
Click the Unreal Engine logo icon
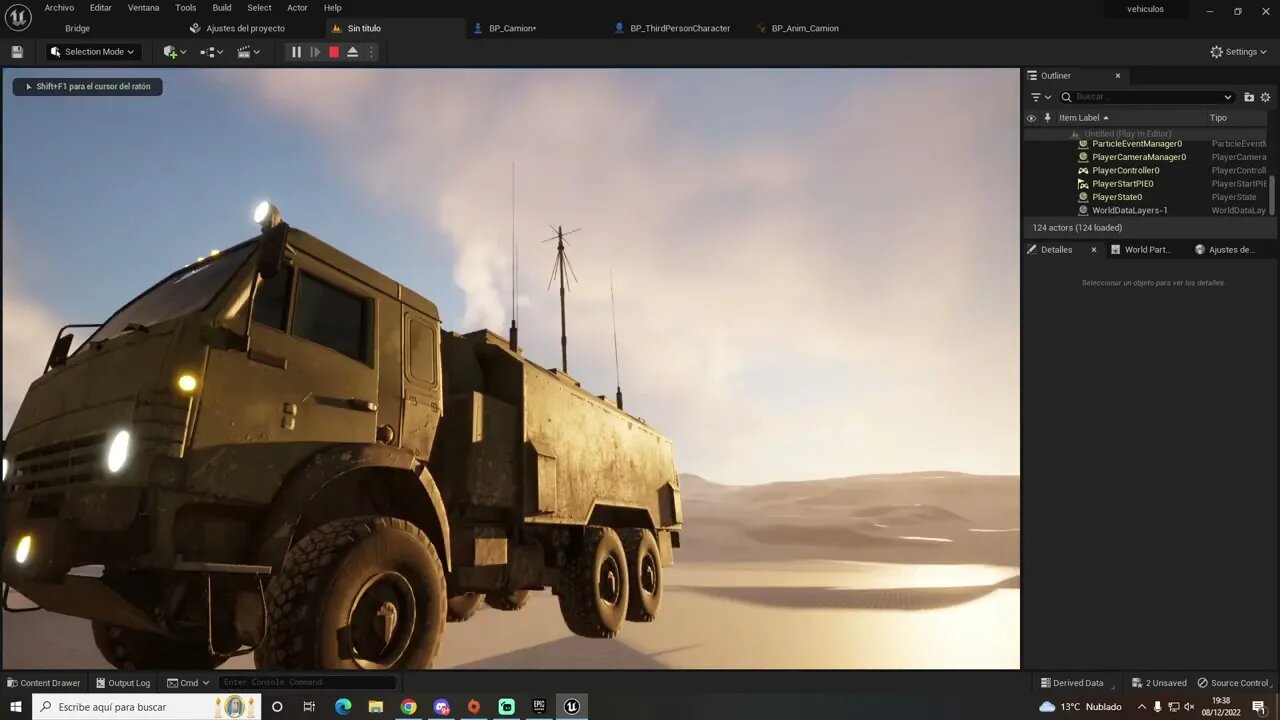click(18, 17)
